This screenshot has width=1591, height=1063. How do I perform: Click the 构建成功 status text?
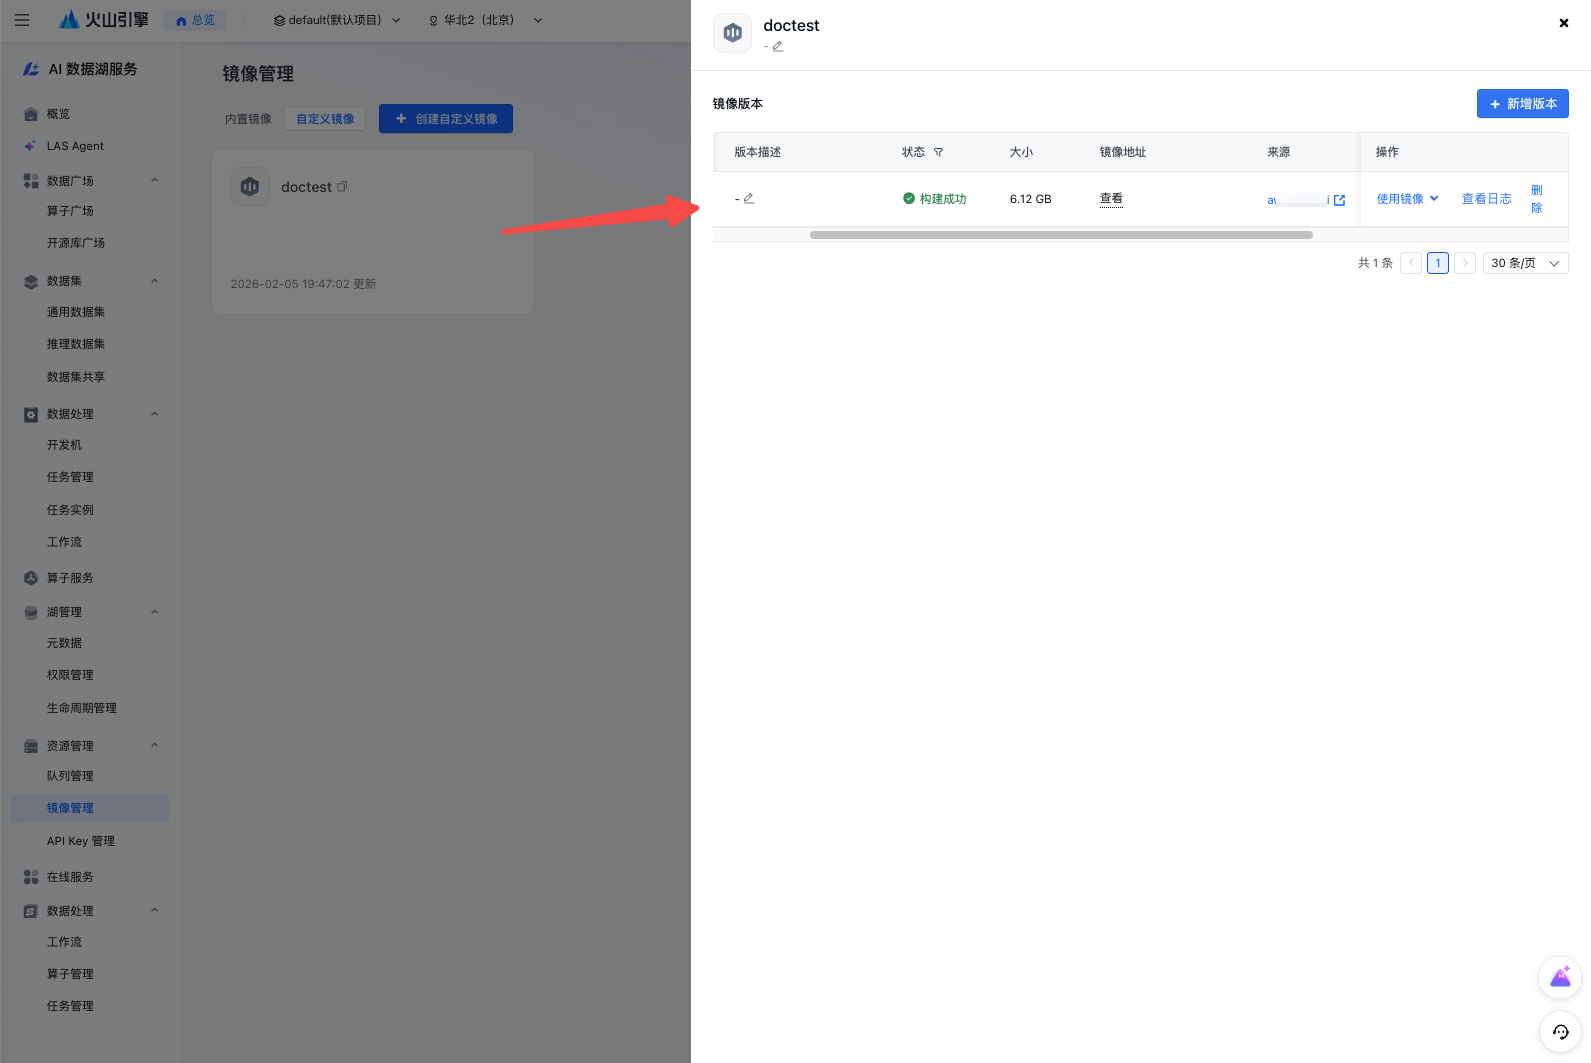pos(943,199)
